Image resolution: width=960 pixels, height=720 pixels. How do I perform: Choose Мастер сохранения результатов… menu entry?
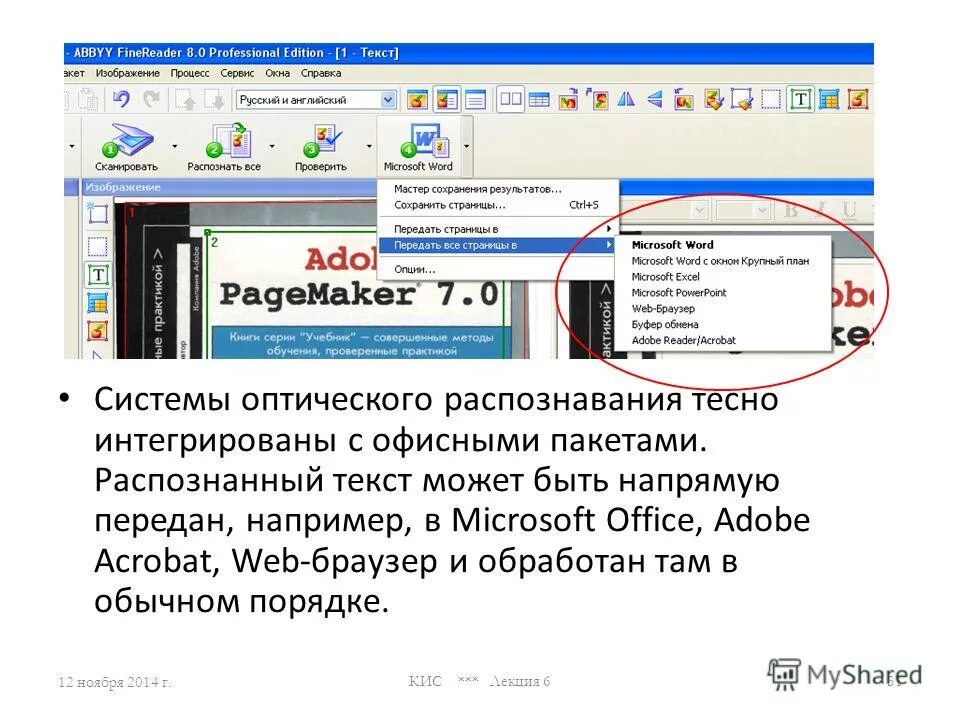pos(498,189)
